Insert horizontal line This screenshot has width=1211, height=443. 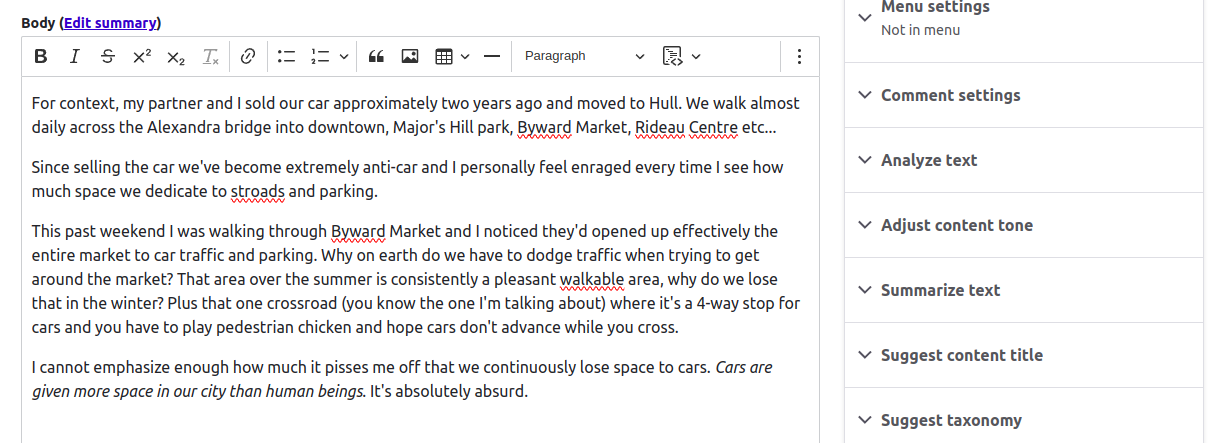[491, 57]
